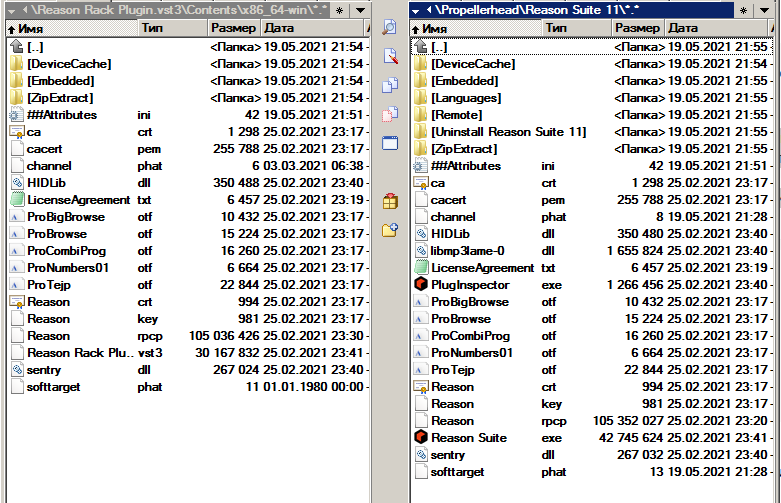
Task: Select the softtarget phat file name in the left panel
Action: [x=53, y=387]
